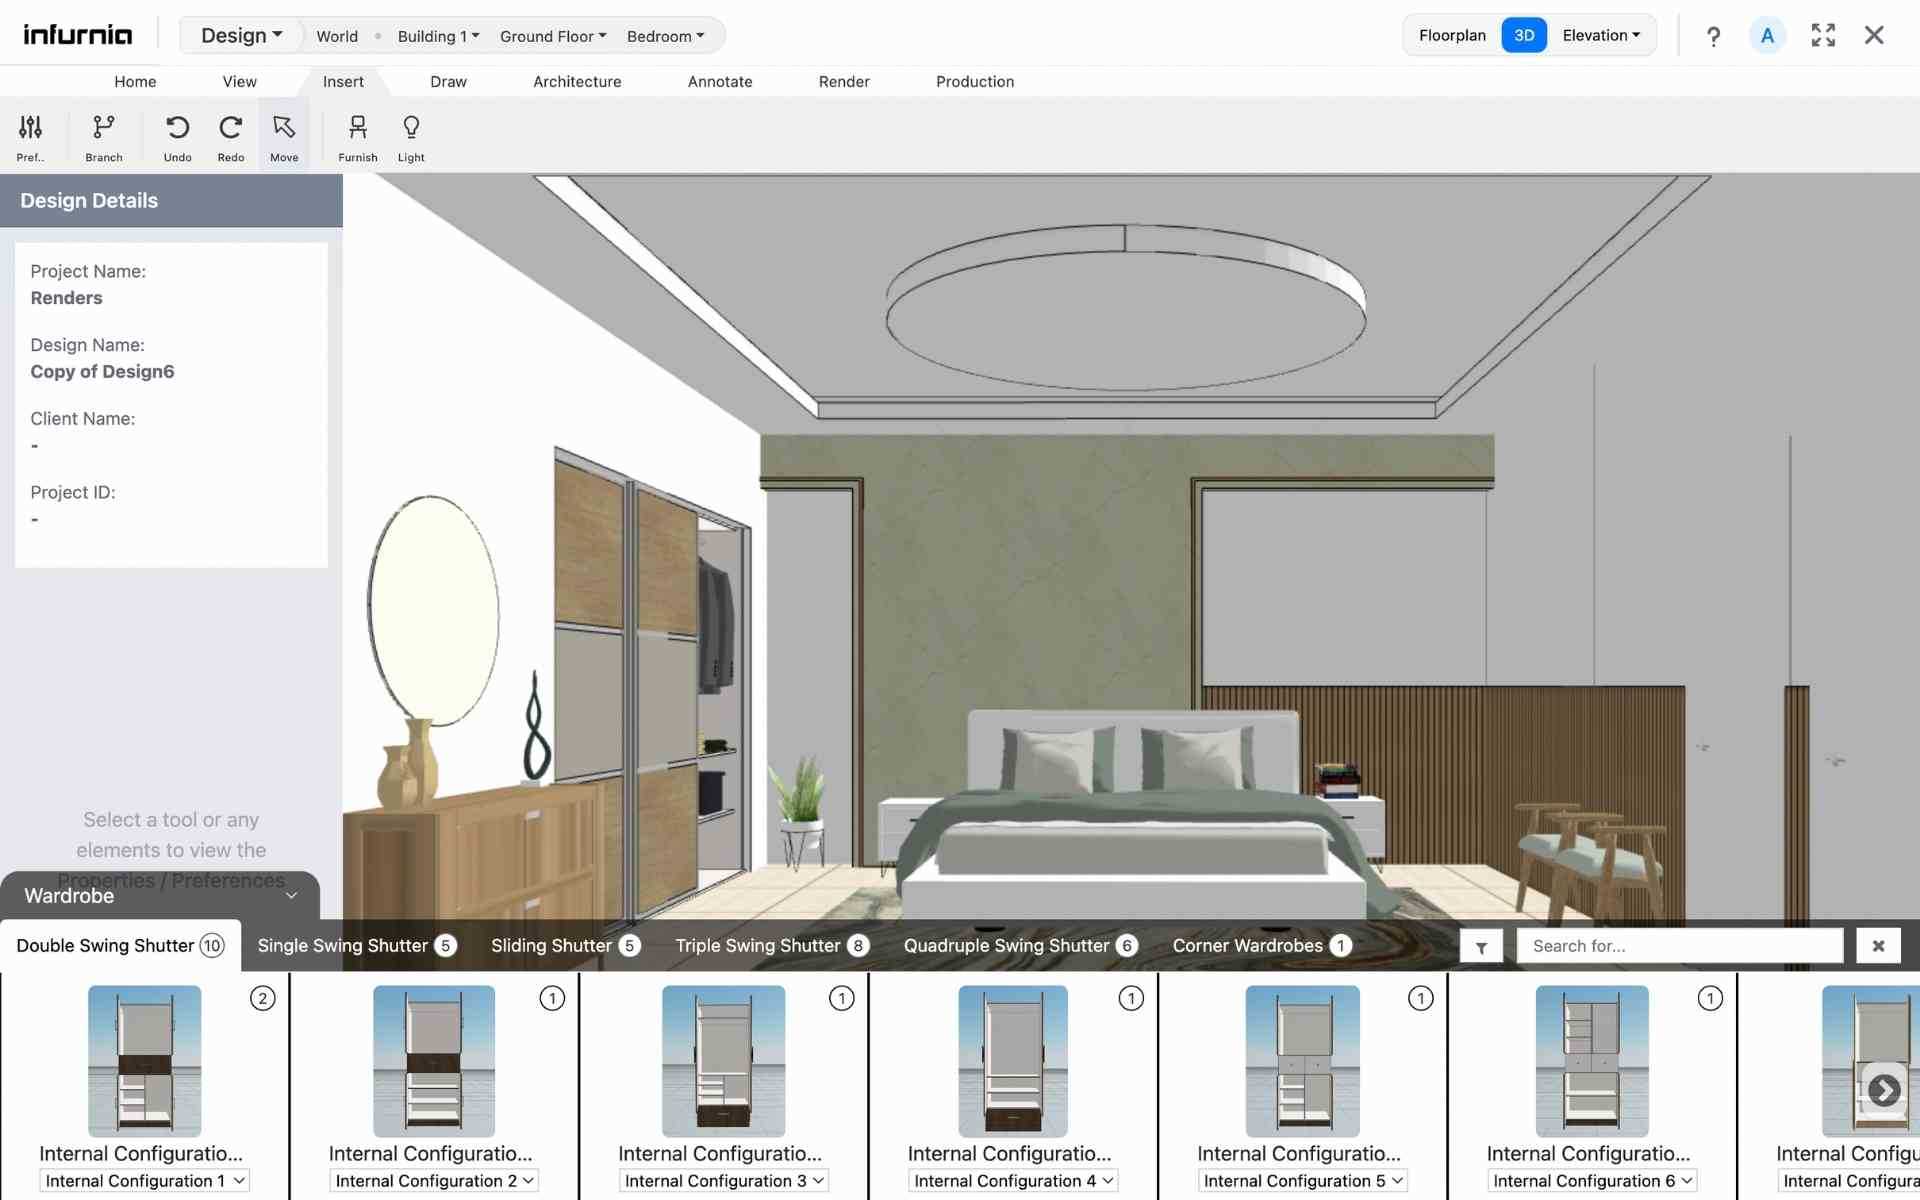Select Double Swing Shutter category tab
Image resolution: width=1920 pixels, height=1200 pixels.
120,946
